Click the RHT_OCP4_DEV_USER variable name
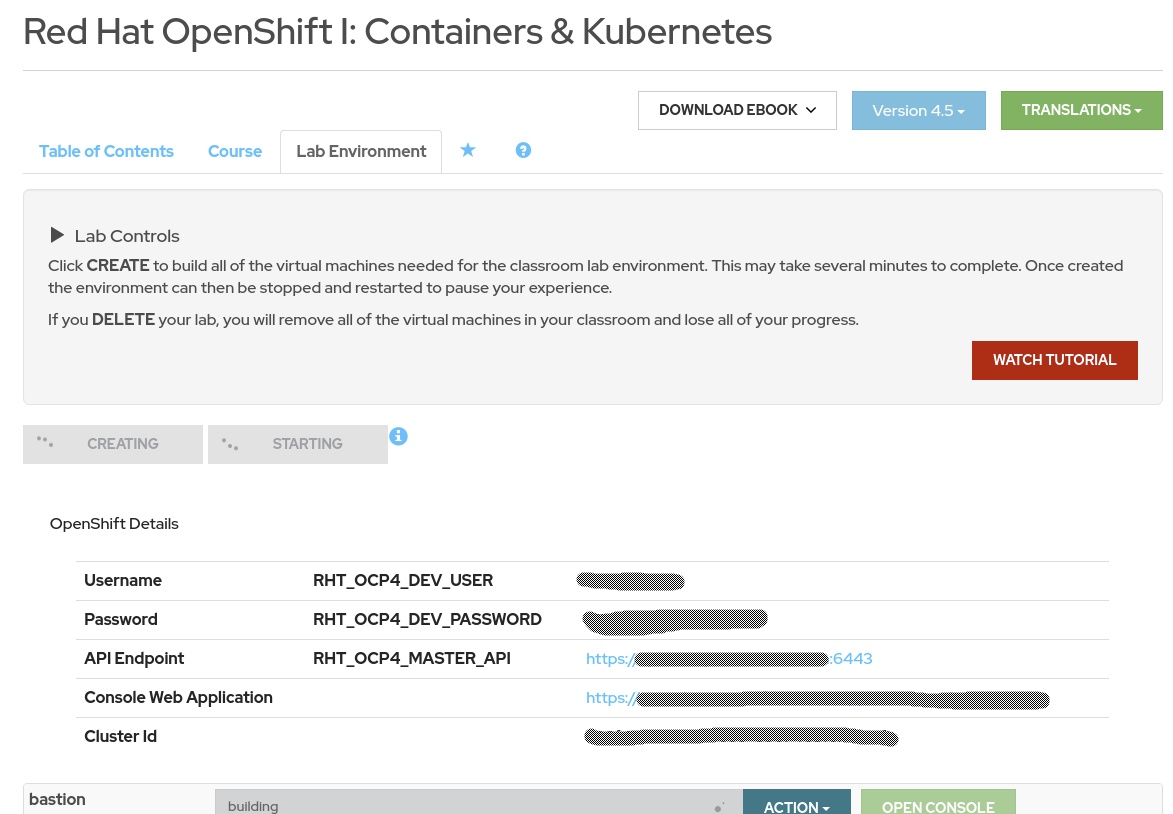The height and width of the screenshot is (814, 1173). [x=403, y=580]
